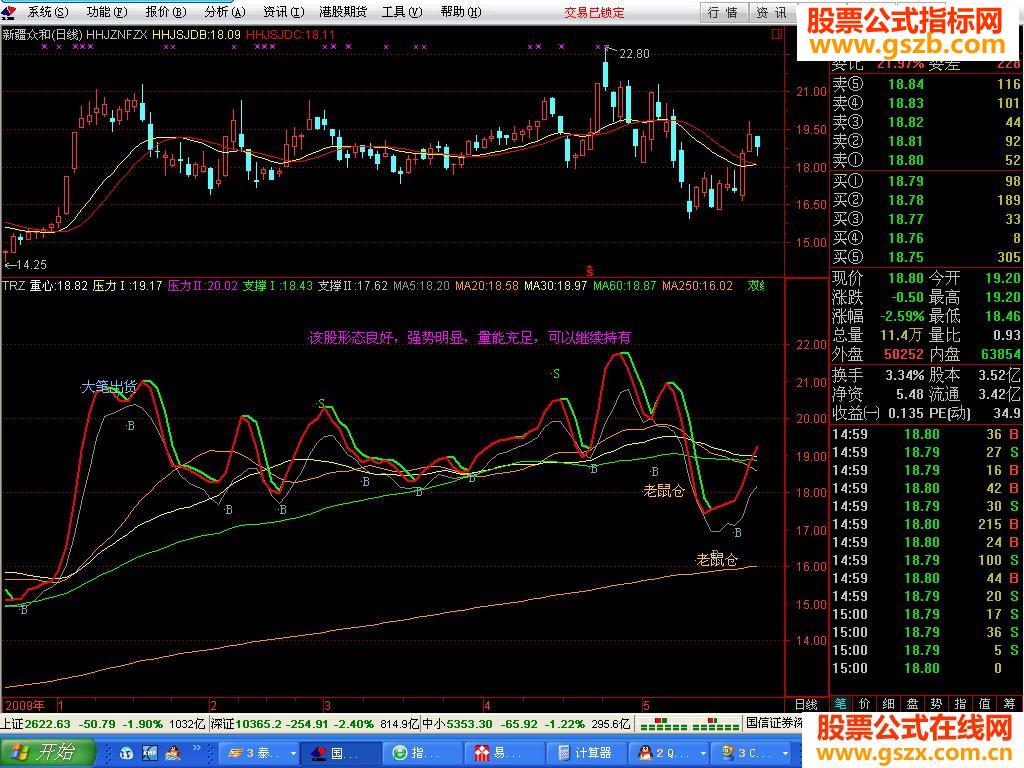Open the 功能(F) menu
1024x768 pixels.
click(x=106, y=12)
